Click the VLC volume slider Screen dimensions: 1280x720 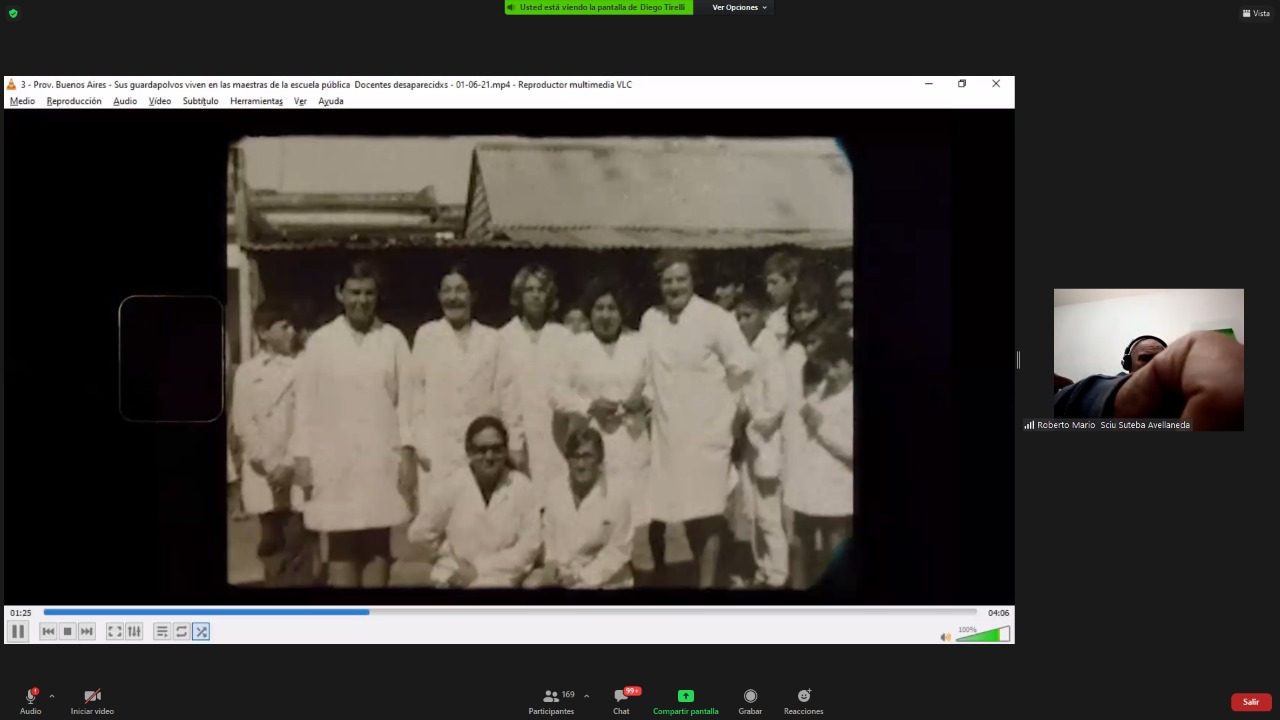point(983,635)
